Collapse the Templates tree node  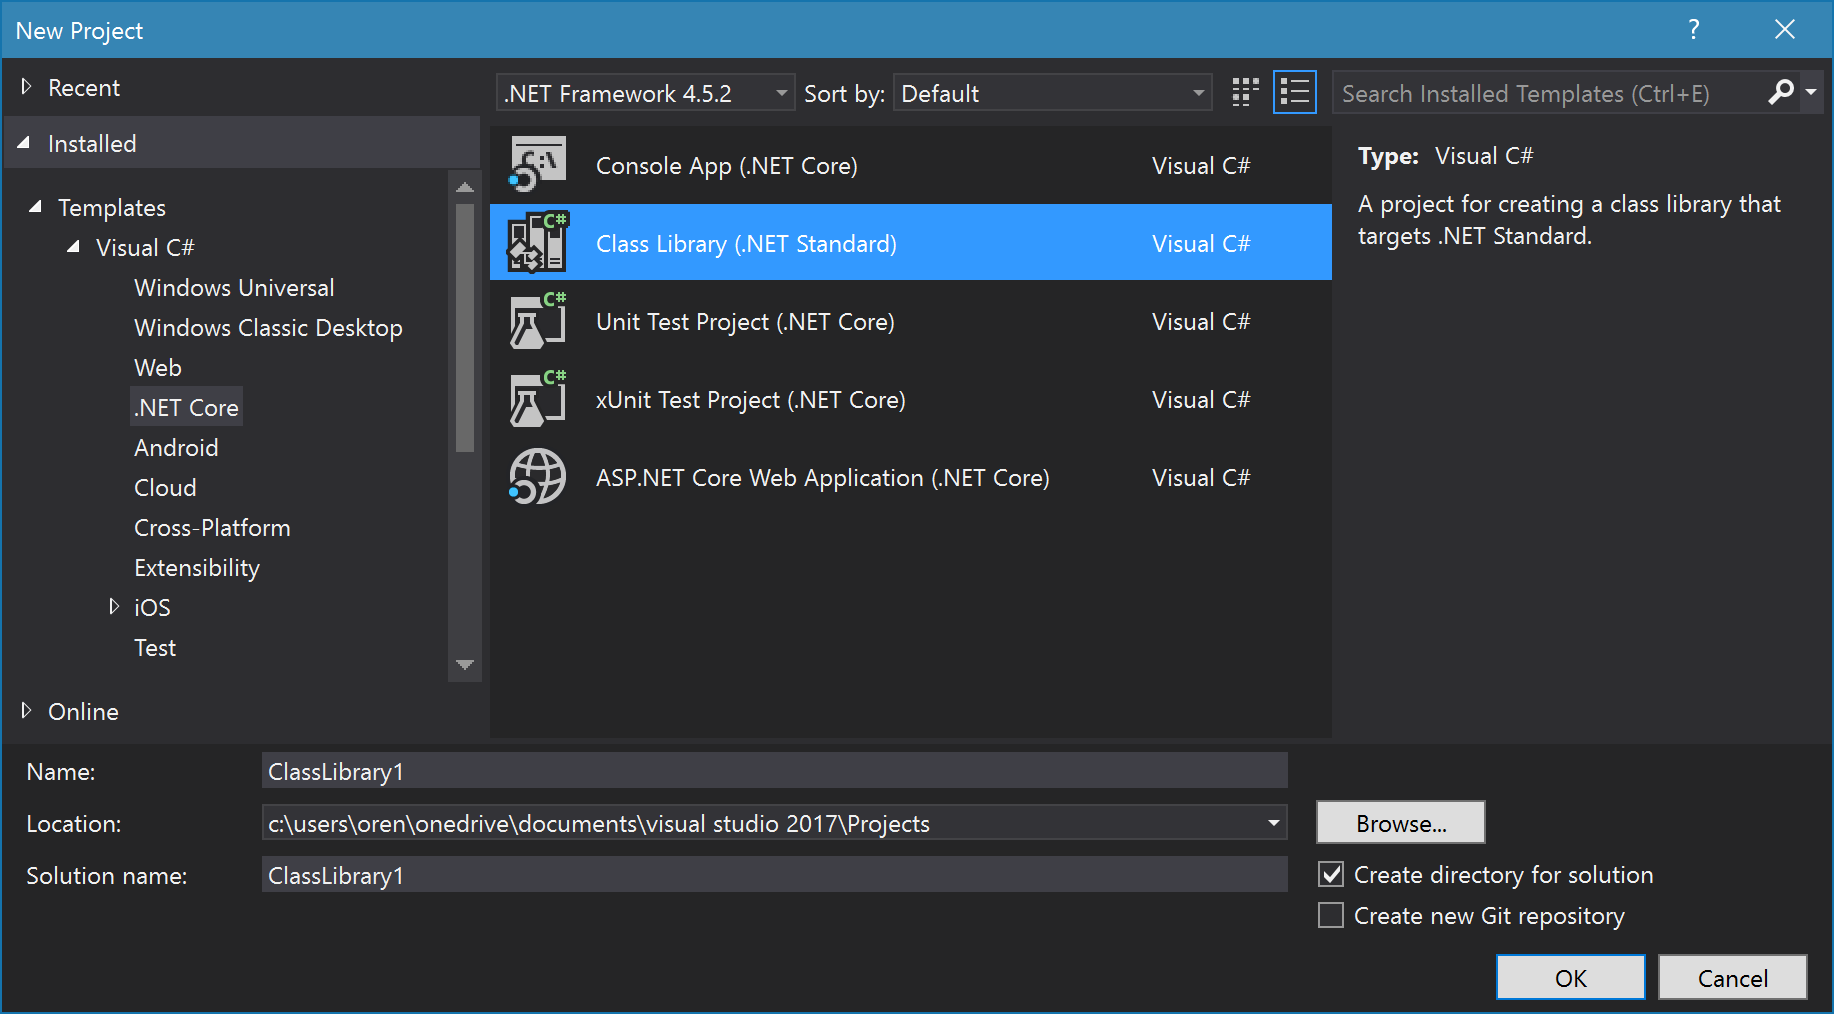tap(36, 207)
